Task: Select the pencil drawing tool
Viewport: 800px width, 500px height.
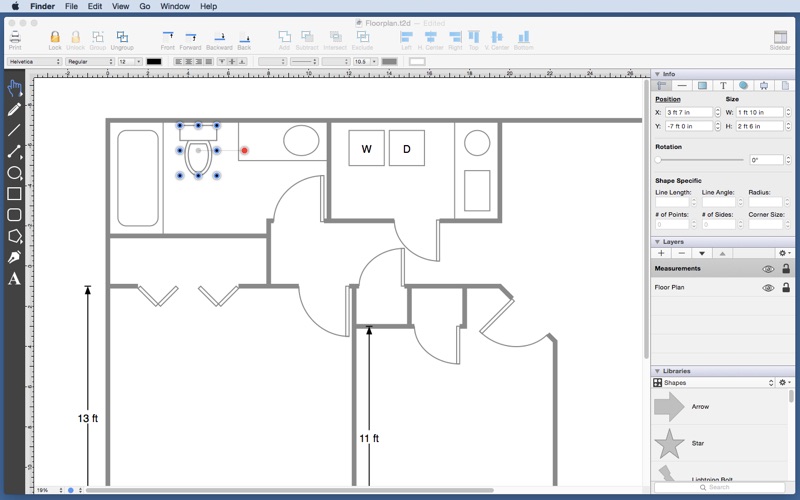Action: (x=14, y=109)
